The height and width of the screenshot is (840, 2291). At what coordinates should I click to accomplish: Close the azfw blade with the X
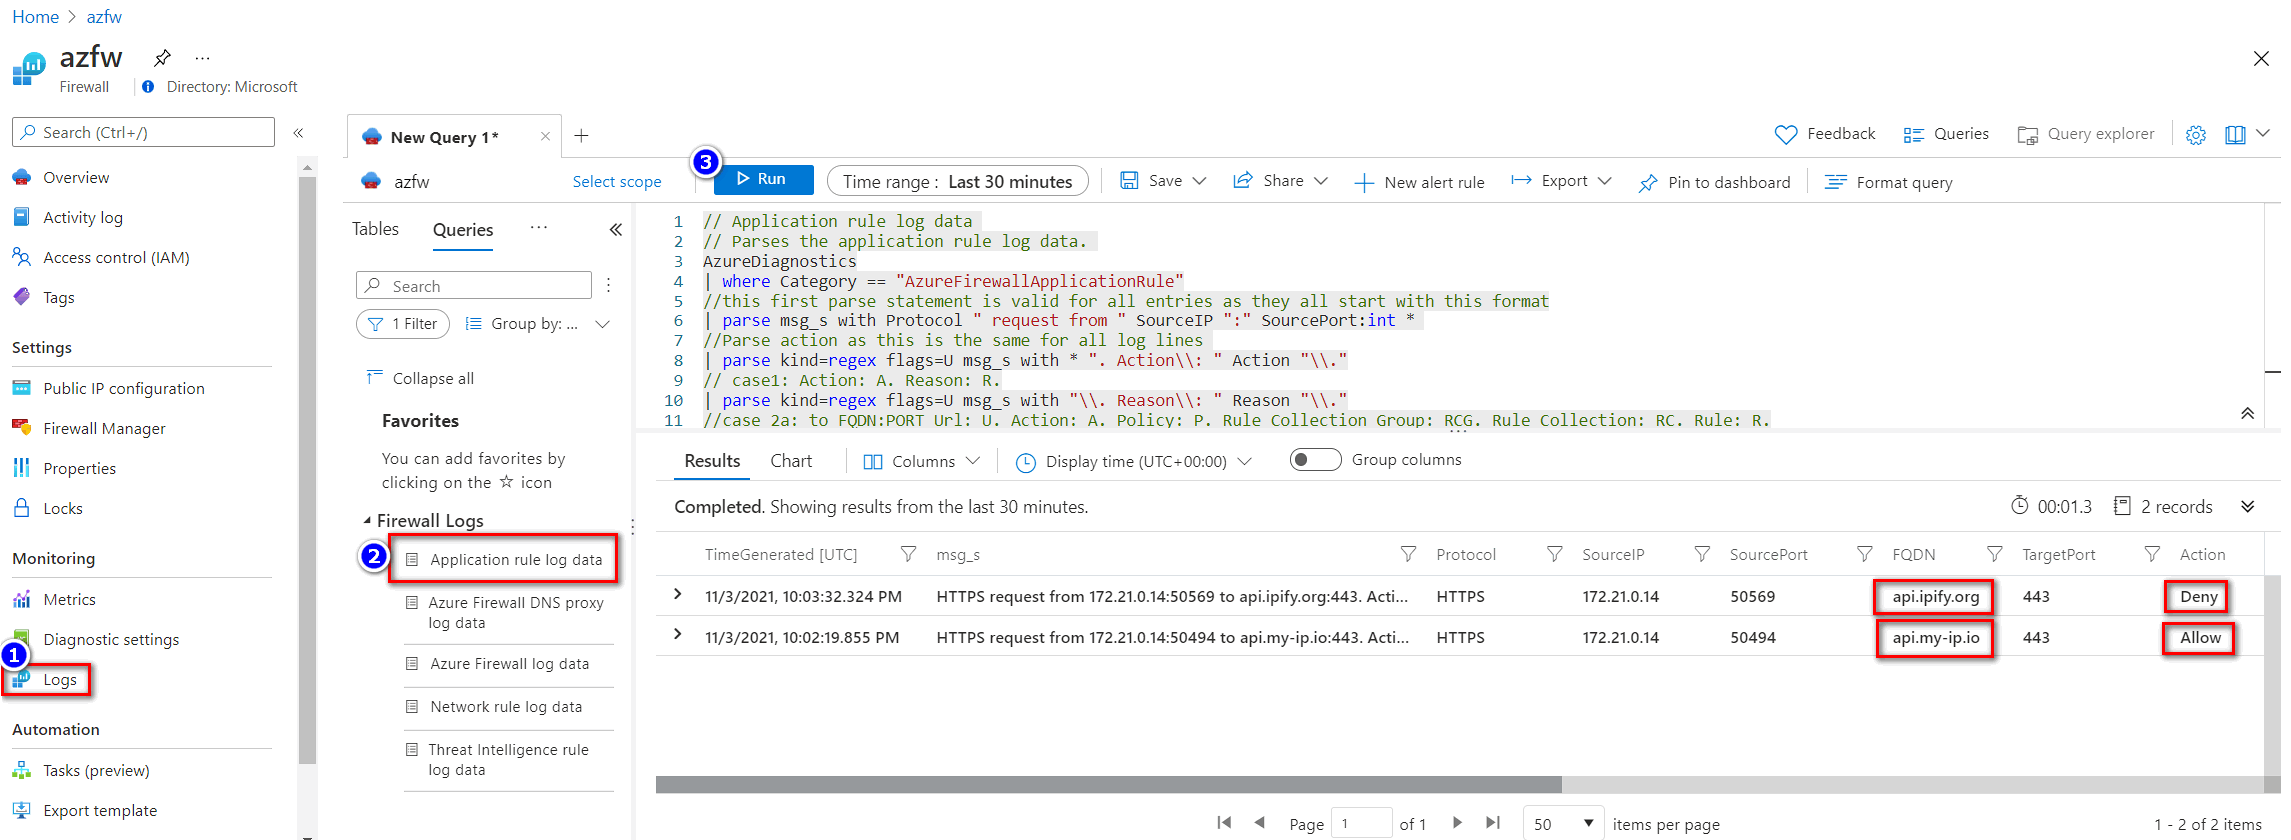pyautogui.click(x=2261, y=59)
